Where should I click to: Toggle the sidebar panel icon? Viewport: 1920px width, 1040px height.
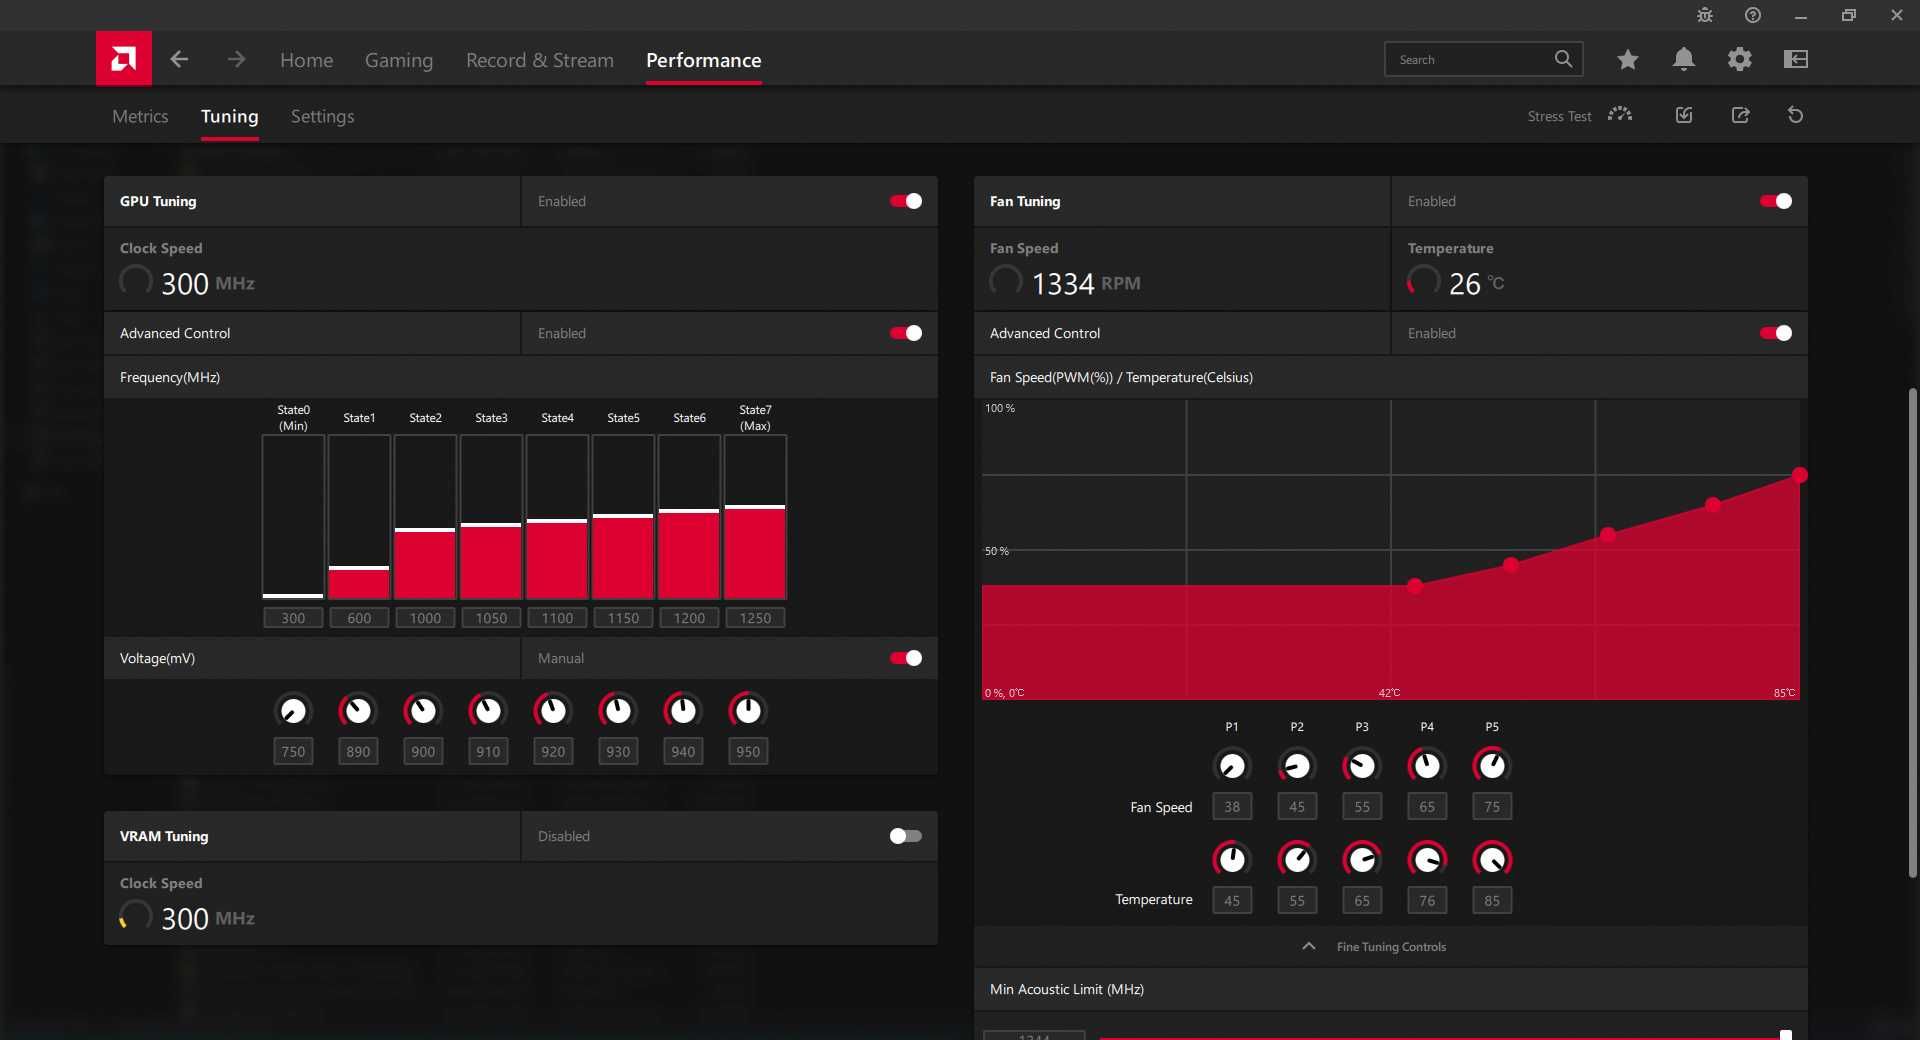click(1796, 59)
